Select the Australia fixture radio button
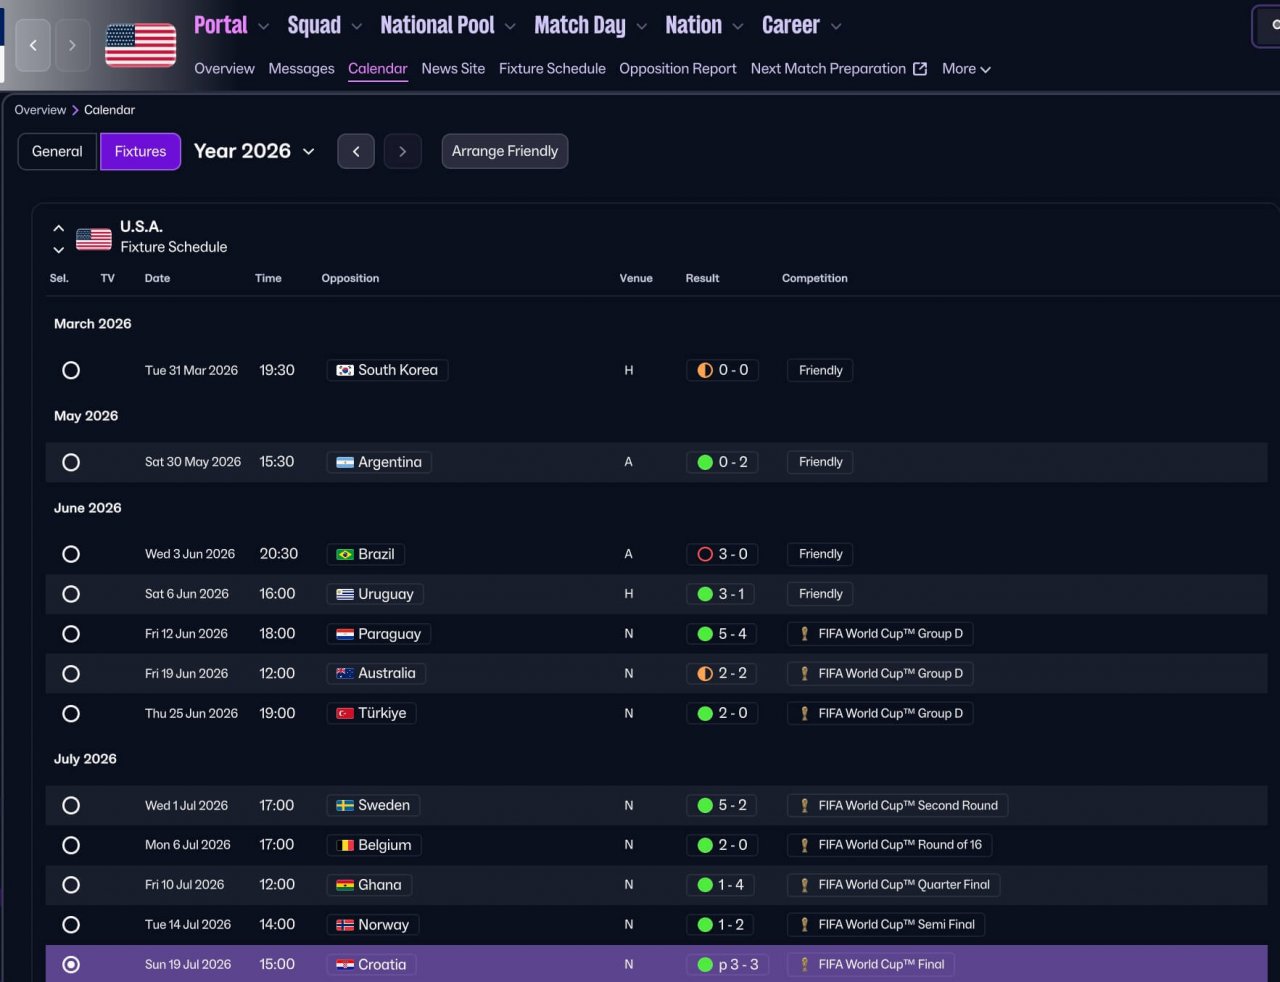The height and width of the screenshot is (982, 1280). (x=71, y=674)
